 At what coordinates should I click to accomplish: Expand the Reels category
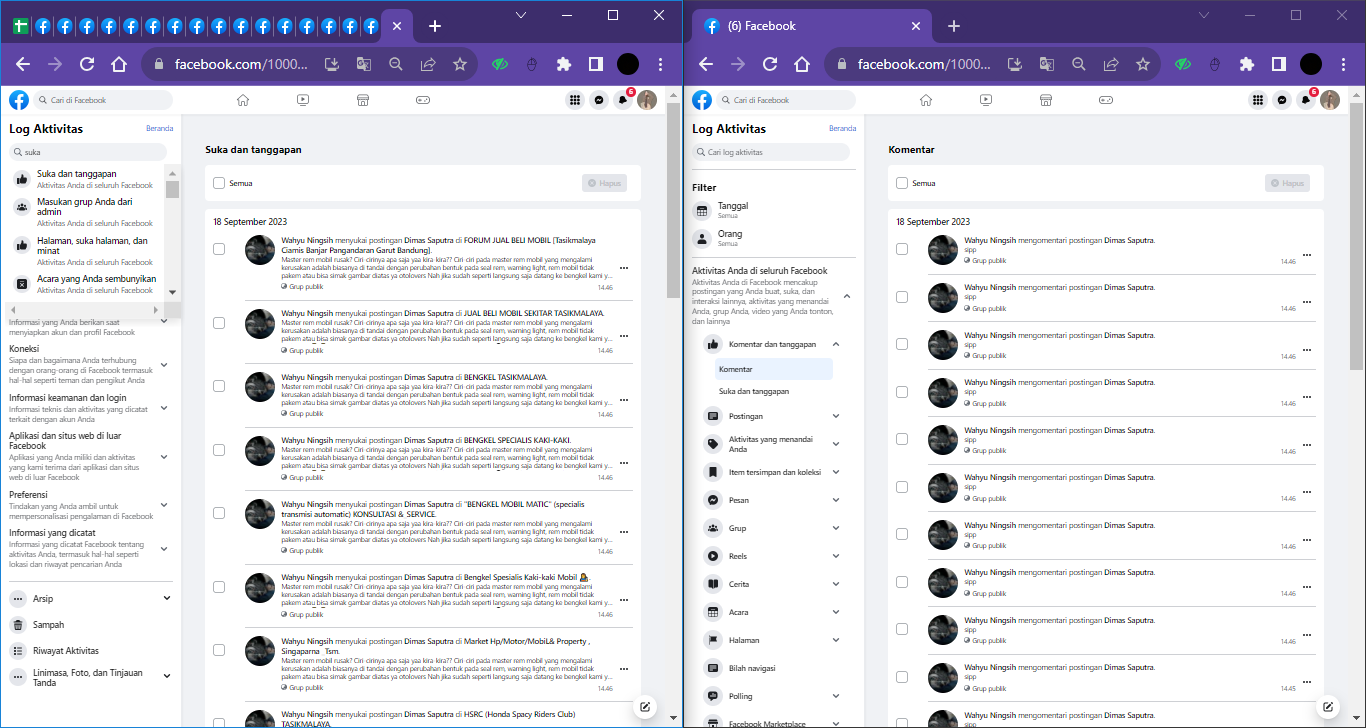(836, 556)
